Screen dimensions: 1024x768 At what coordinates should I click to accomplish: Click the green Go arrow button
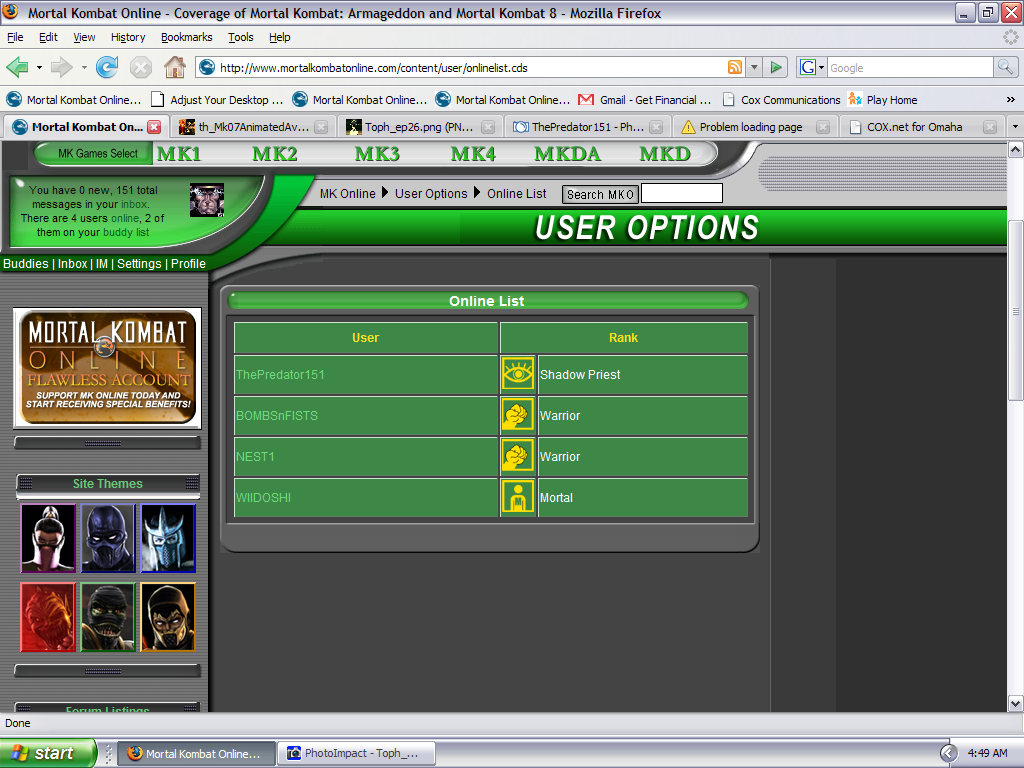[x=776, y=67]
